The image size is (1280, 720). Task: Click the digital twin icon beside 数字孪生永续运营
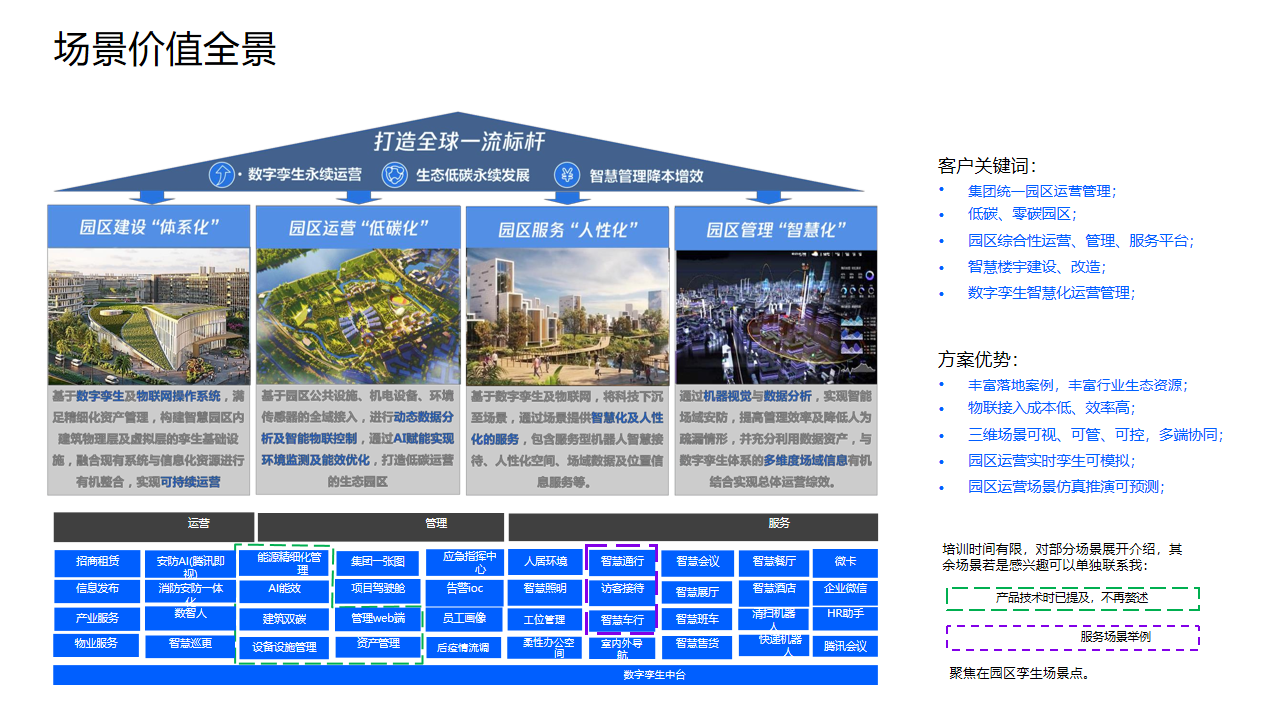[220, 175]
